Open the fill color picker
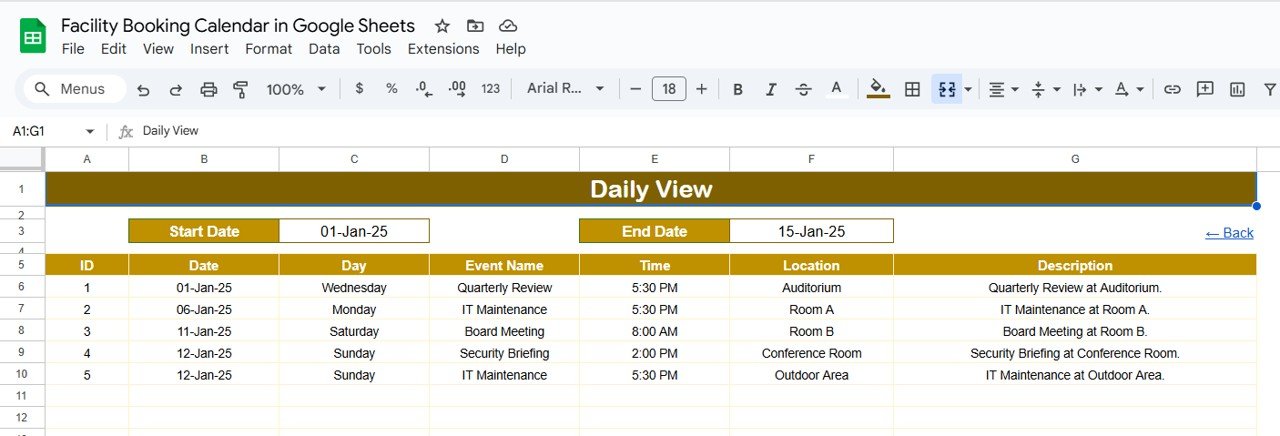Screen dimensions: 1280x436 (x=878, y=89)
